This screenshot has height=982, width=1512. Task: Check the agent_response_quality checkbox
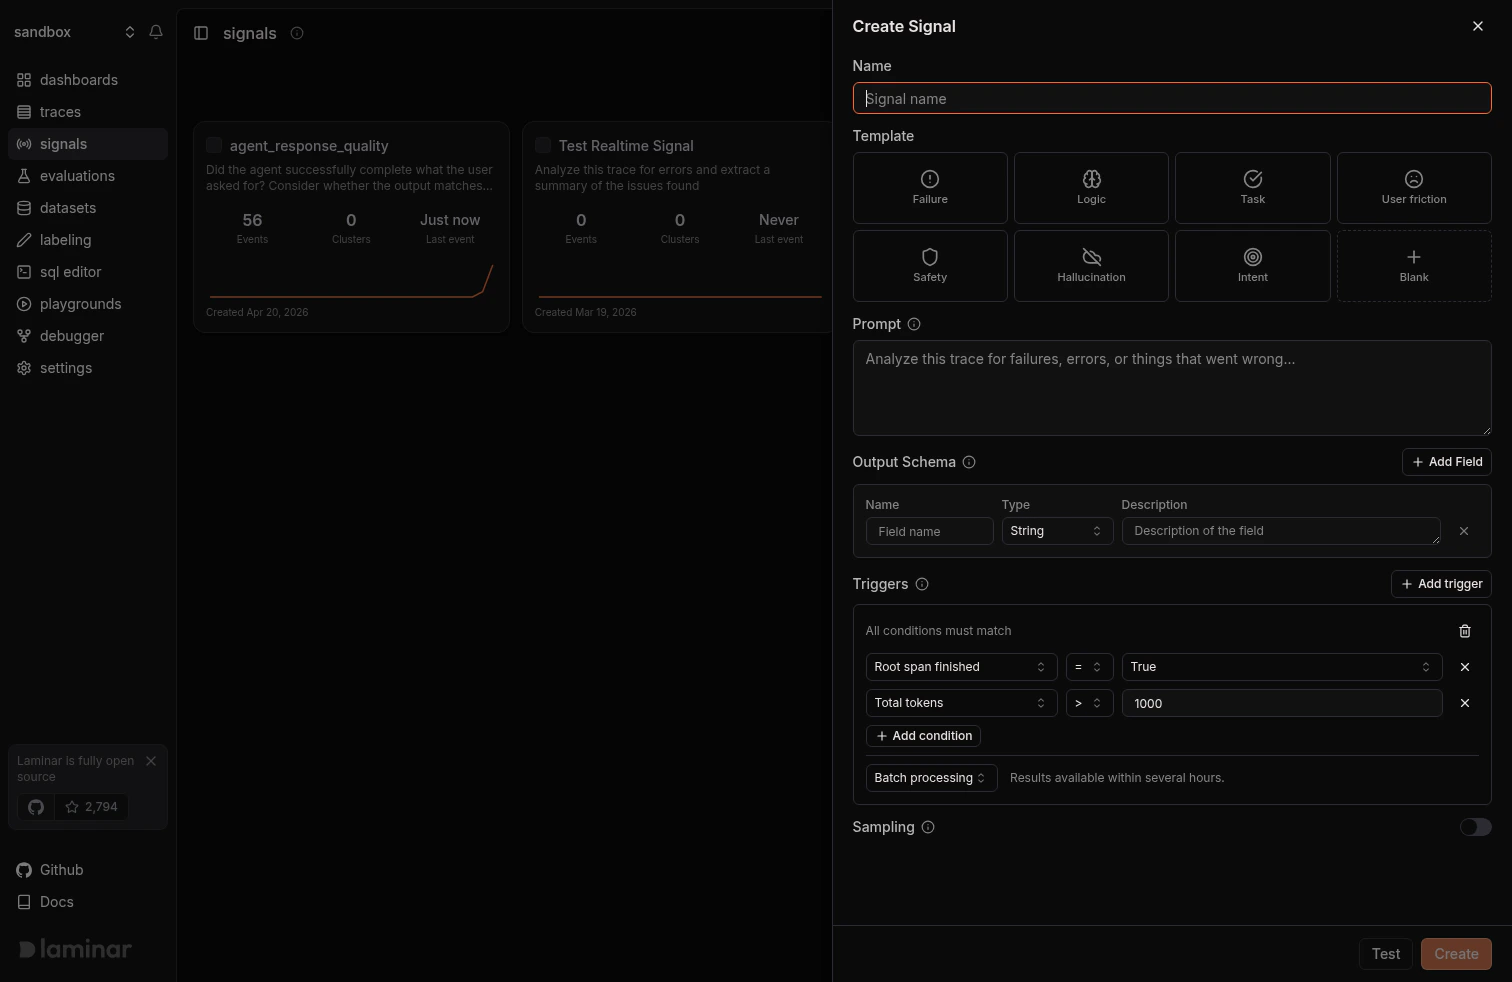point(214,145)
